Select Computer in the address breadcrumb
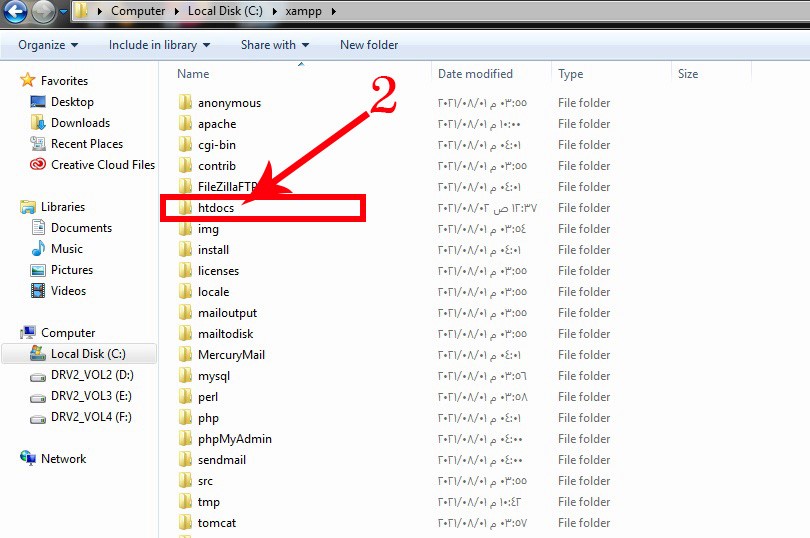Screen dimensions: 810x538 pos(138,11)
